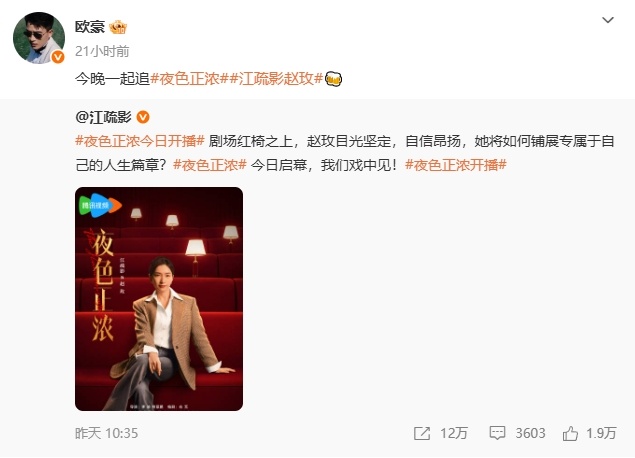This screenshot has height=458, width=635.
Task: Open the #江疏影赵玫# hashtag
Action: [x=276, y=79]
